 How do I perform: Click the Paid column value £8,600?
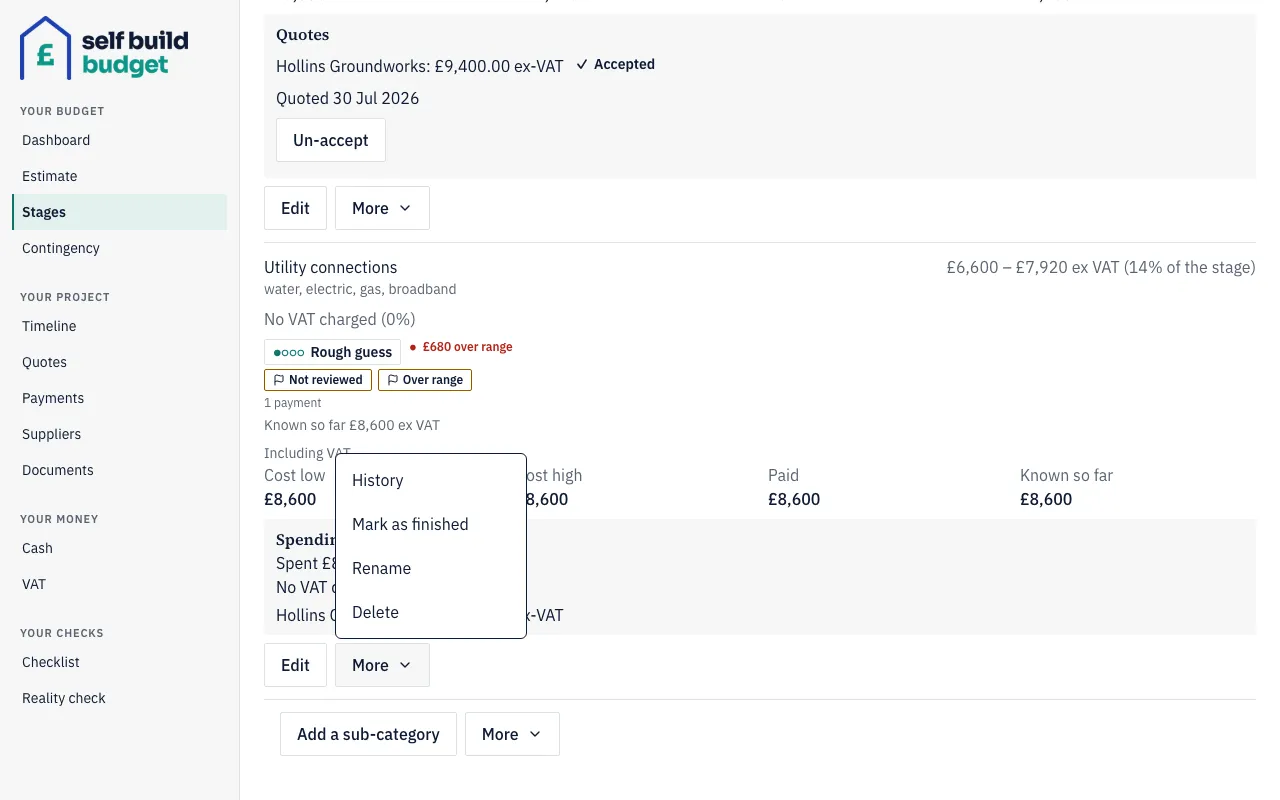tap(794, 499)
